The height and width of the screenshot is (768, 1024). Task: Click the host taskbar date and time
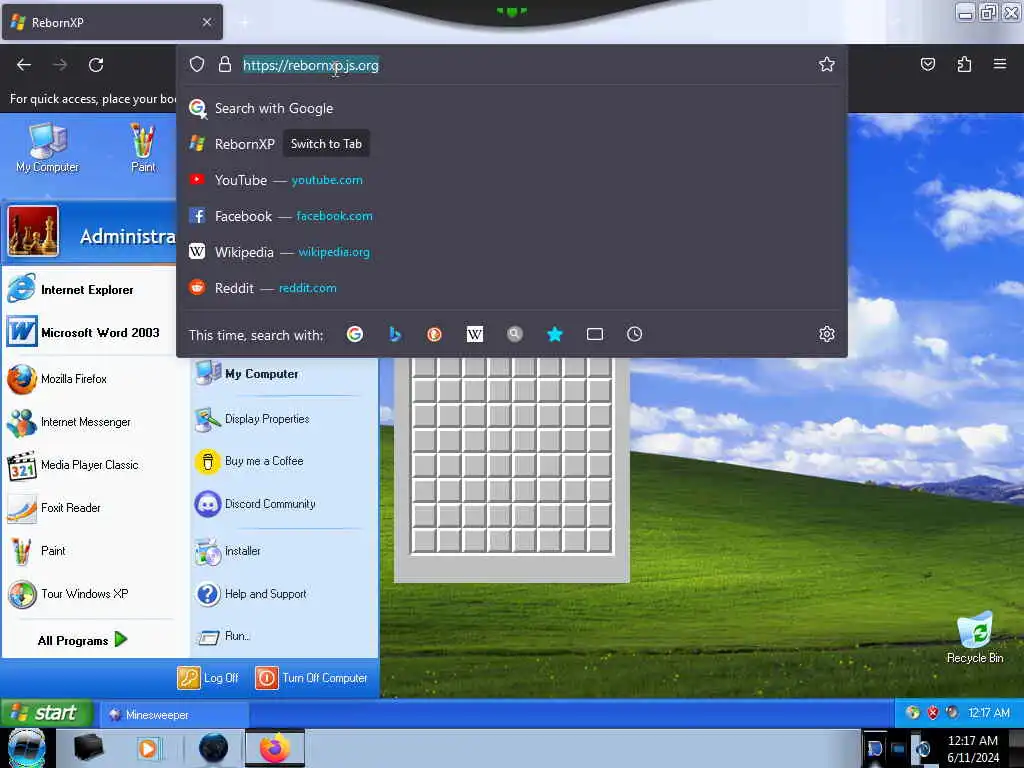[x=973, y=749]
